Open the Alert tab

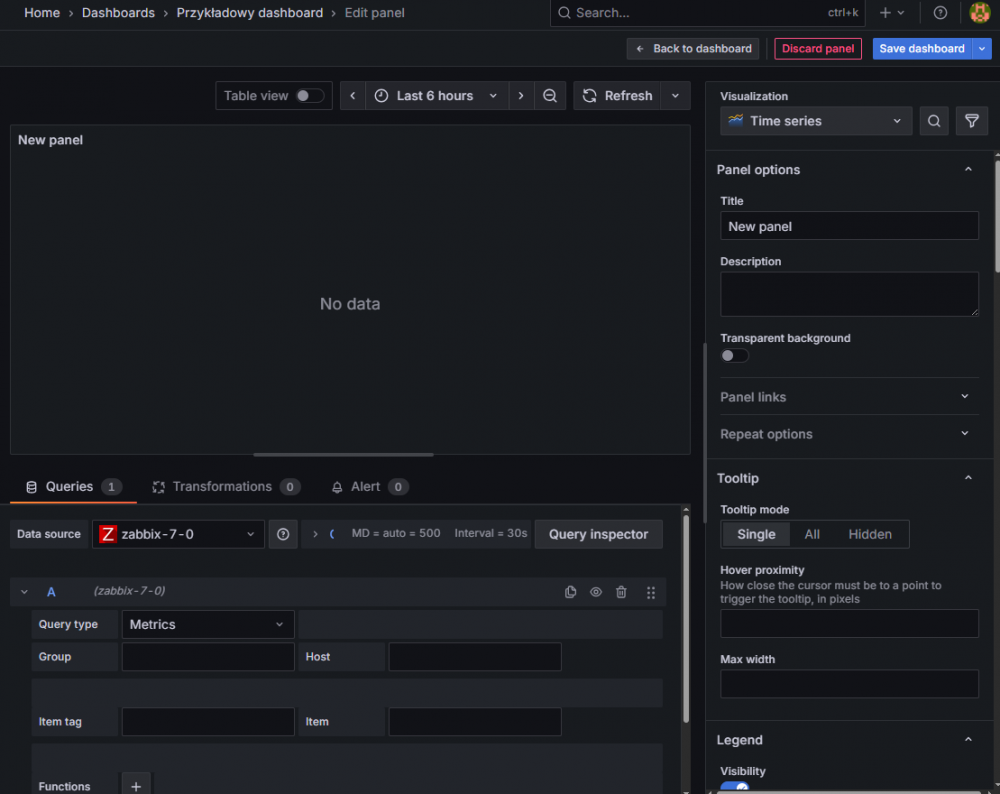tap(368, 487)
